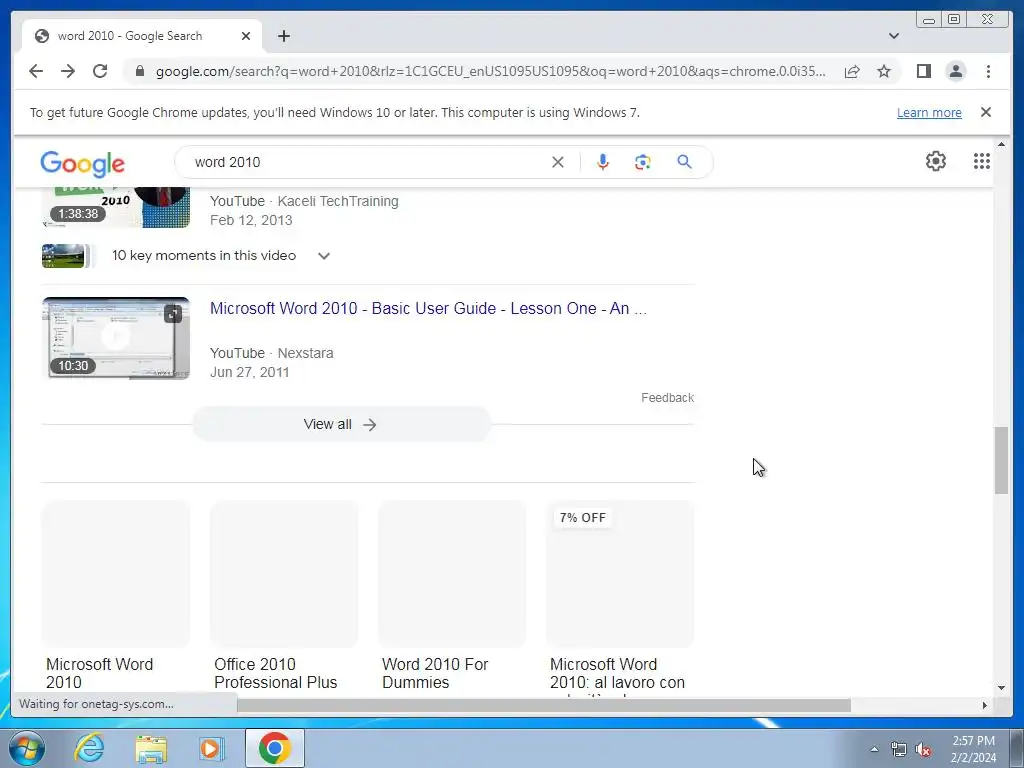The image size is (1024, 768).
Task: Go back to the previous page
Action: click(x=36, y=71)
